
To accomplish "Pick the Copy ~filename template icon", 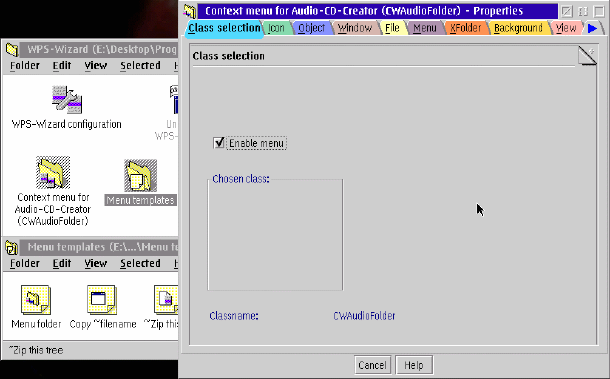I will 102,300.
